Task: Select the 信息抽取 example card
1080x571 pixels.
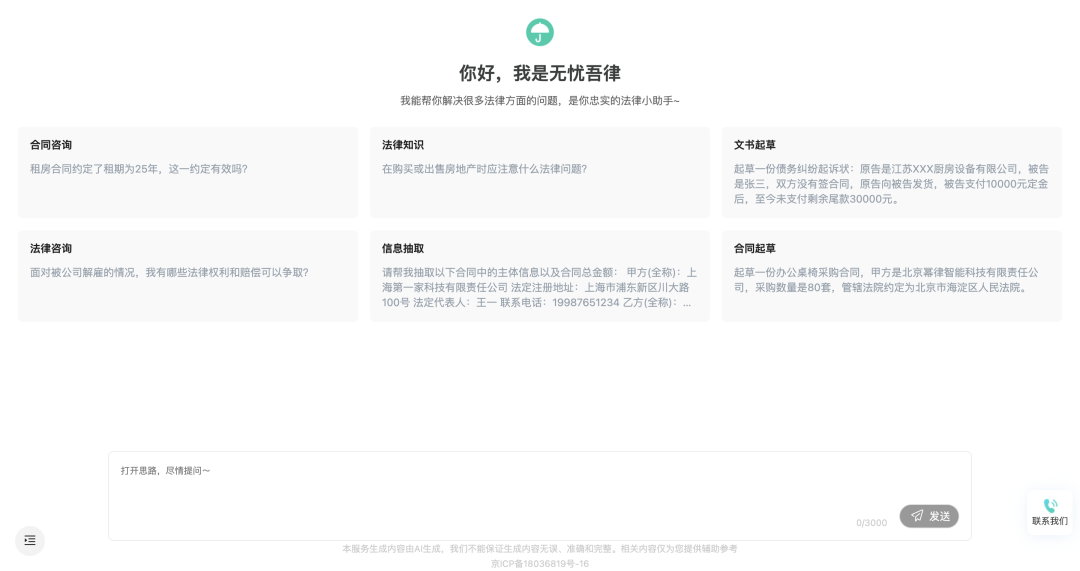Action: (x=539, y=276)
